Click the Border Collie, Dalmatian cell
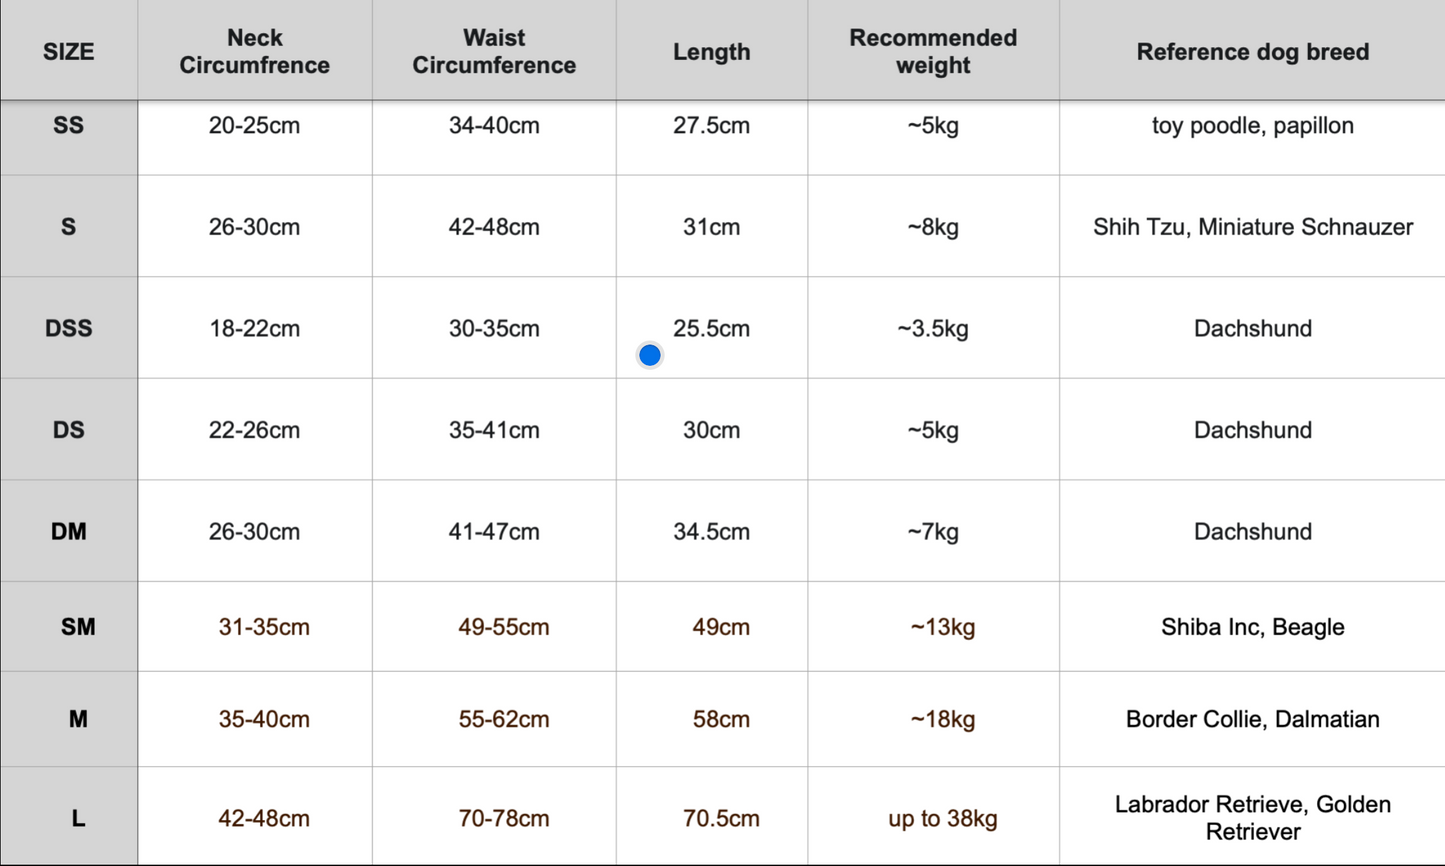This screenshot has height=866, width=1445. pos(1252,719)
